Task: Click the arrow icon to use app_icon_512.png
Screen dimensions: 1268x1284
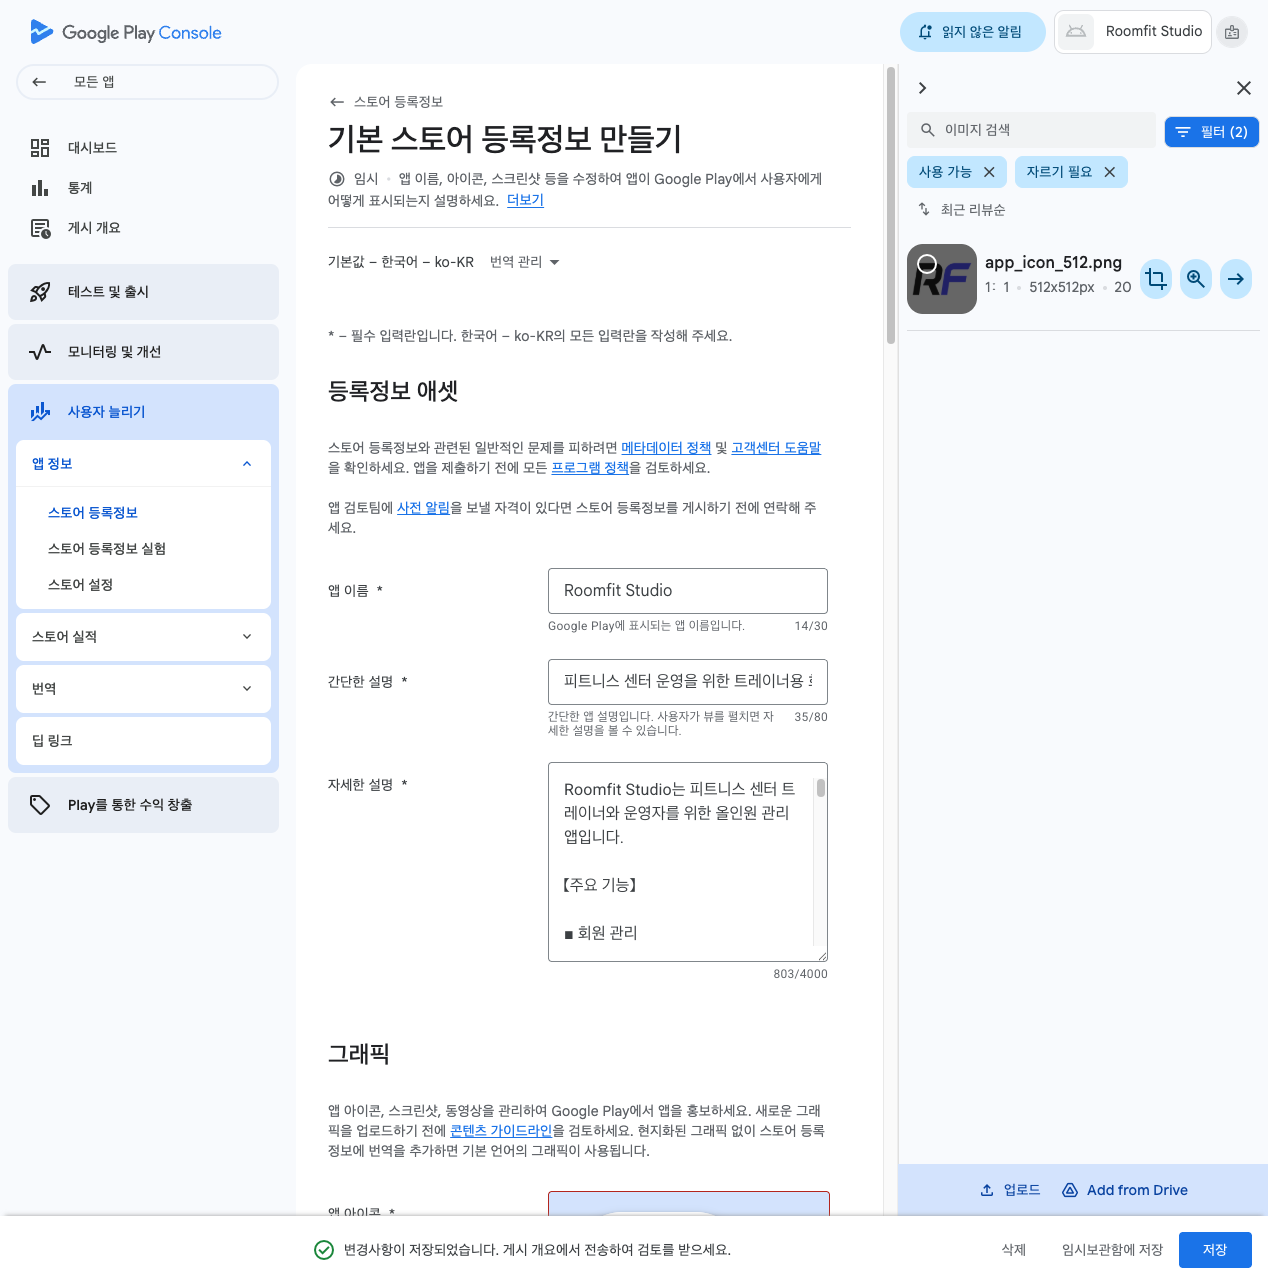Action: coord(1236,279)
